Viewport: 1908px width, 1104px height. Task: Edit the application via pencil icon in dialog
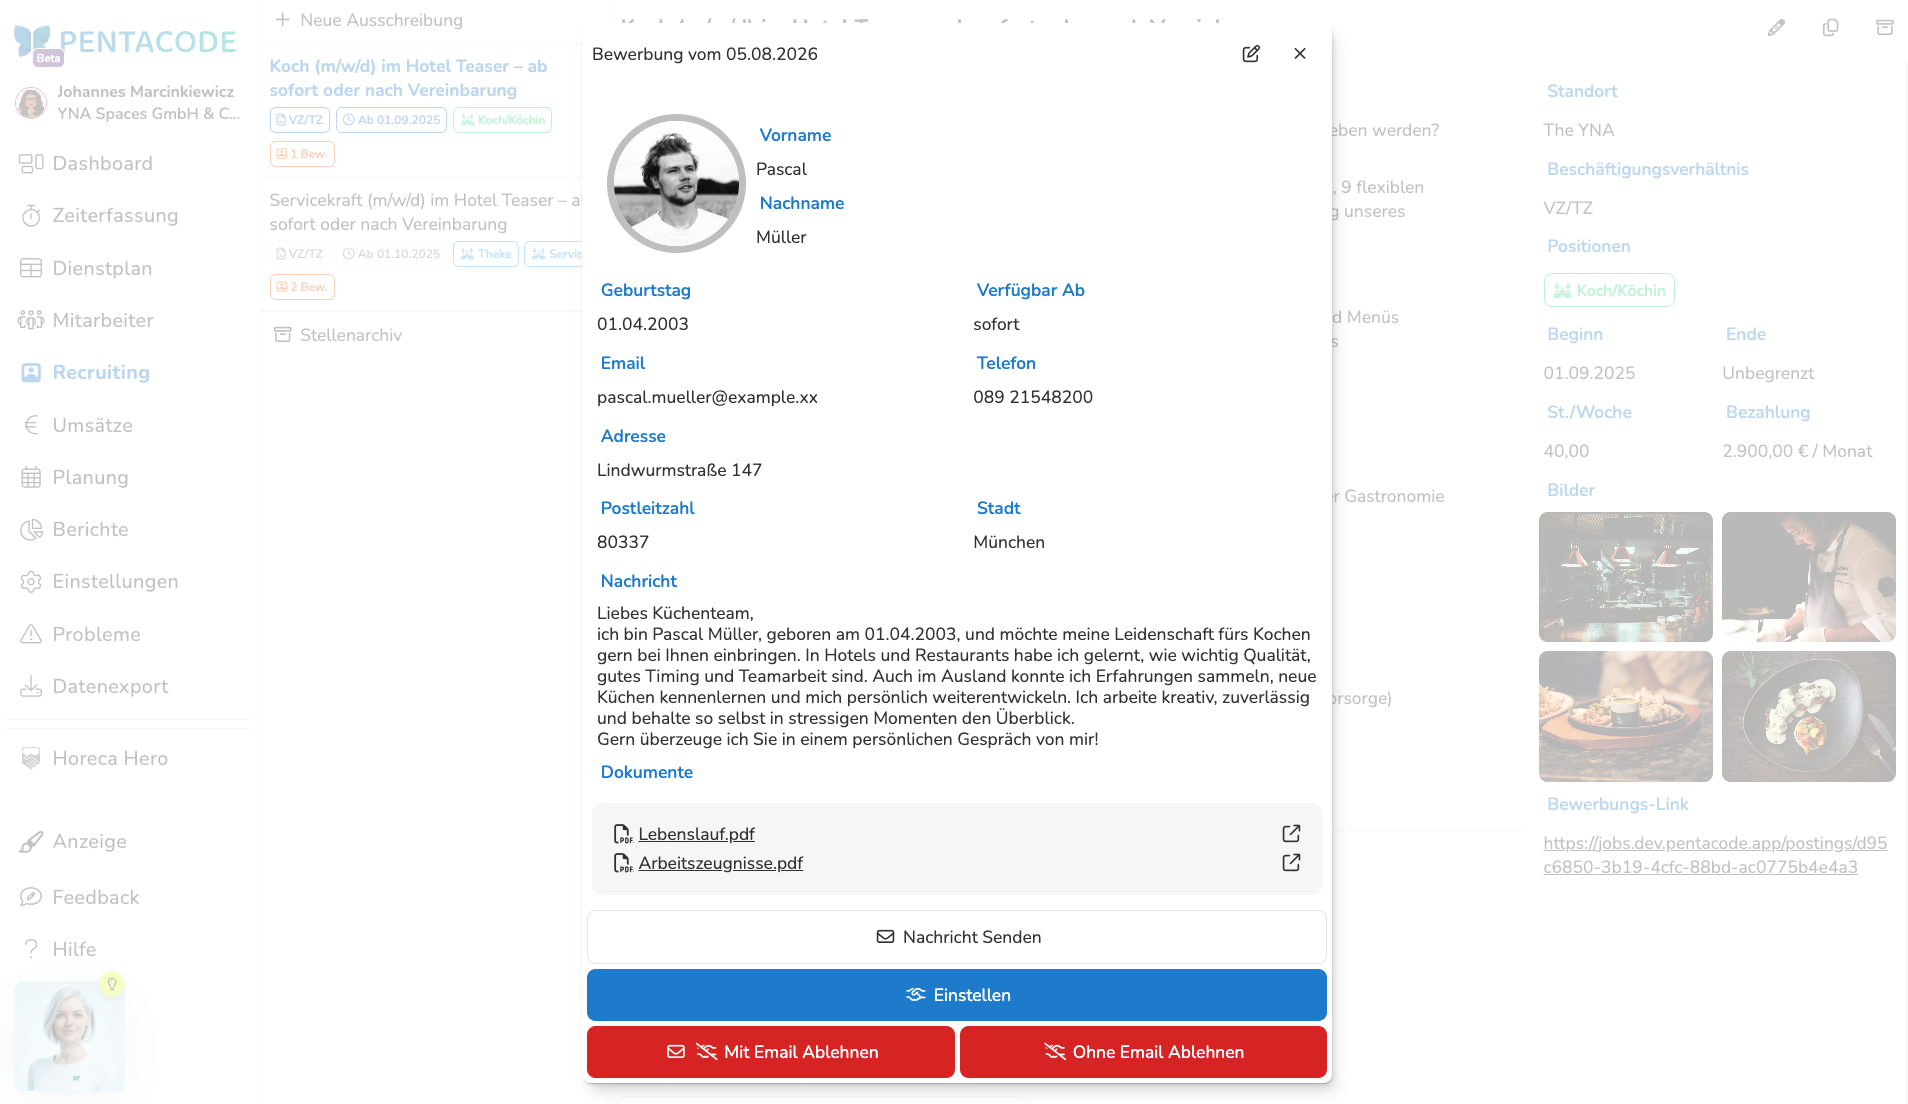tap(1251, 54)
